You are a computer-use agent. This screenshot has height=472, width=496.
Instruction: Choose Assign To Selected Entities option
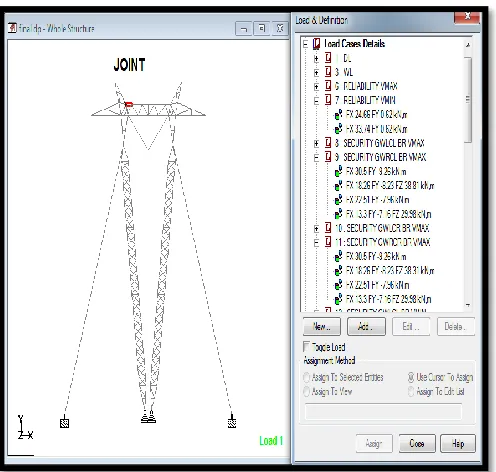[306, 377]
